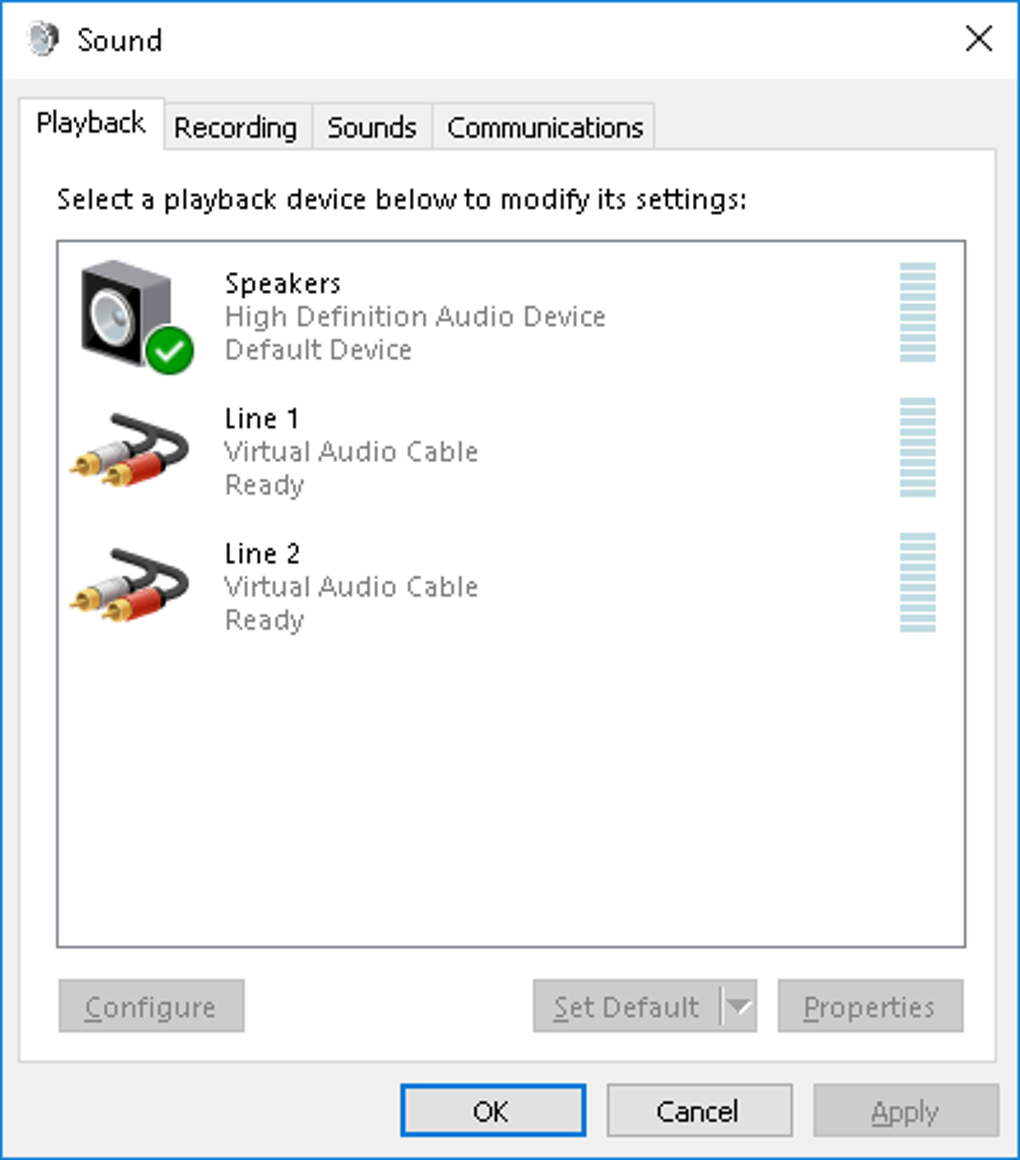Click the Line 2 audio cable icon

pyautogui.click(x=130, y=584)
